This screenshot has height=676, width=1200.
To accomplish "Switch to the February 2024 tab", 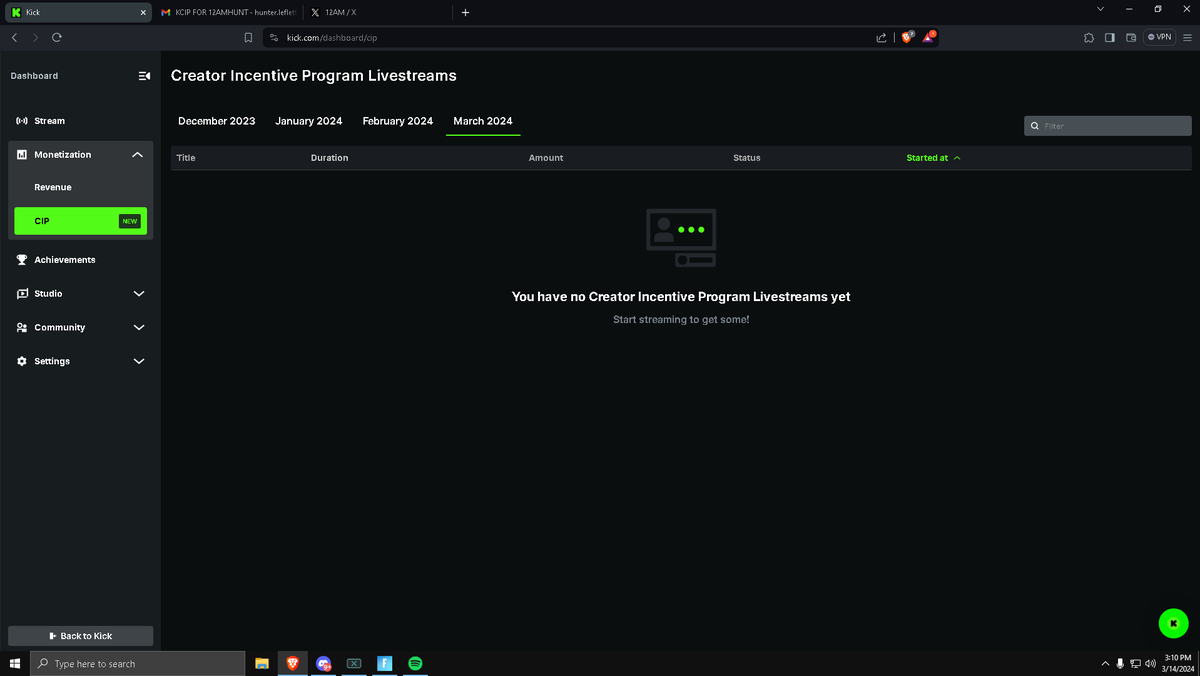I will click(398, 121).
